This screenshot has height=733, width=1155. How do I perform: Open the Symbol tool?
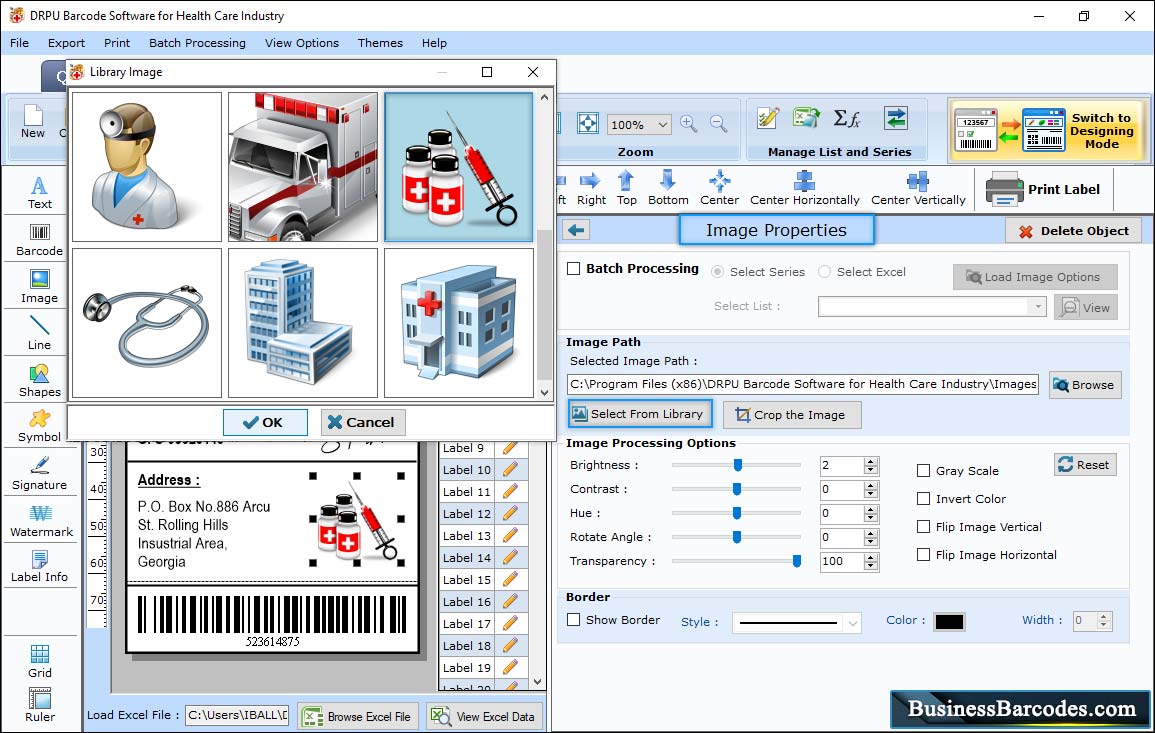click(39, 426)
